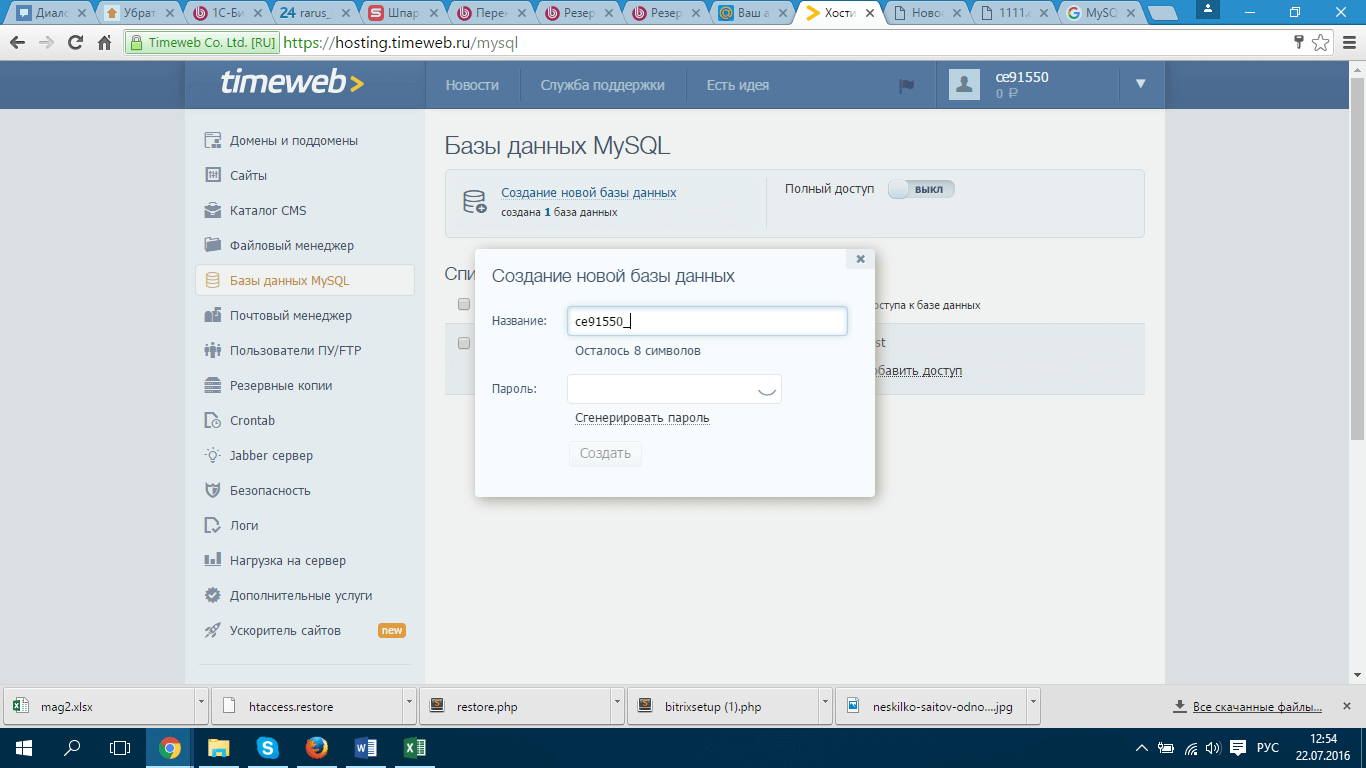Bookmark page with star icon
Viewport: 1366px width, 768px height.
1321,43
